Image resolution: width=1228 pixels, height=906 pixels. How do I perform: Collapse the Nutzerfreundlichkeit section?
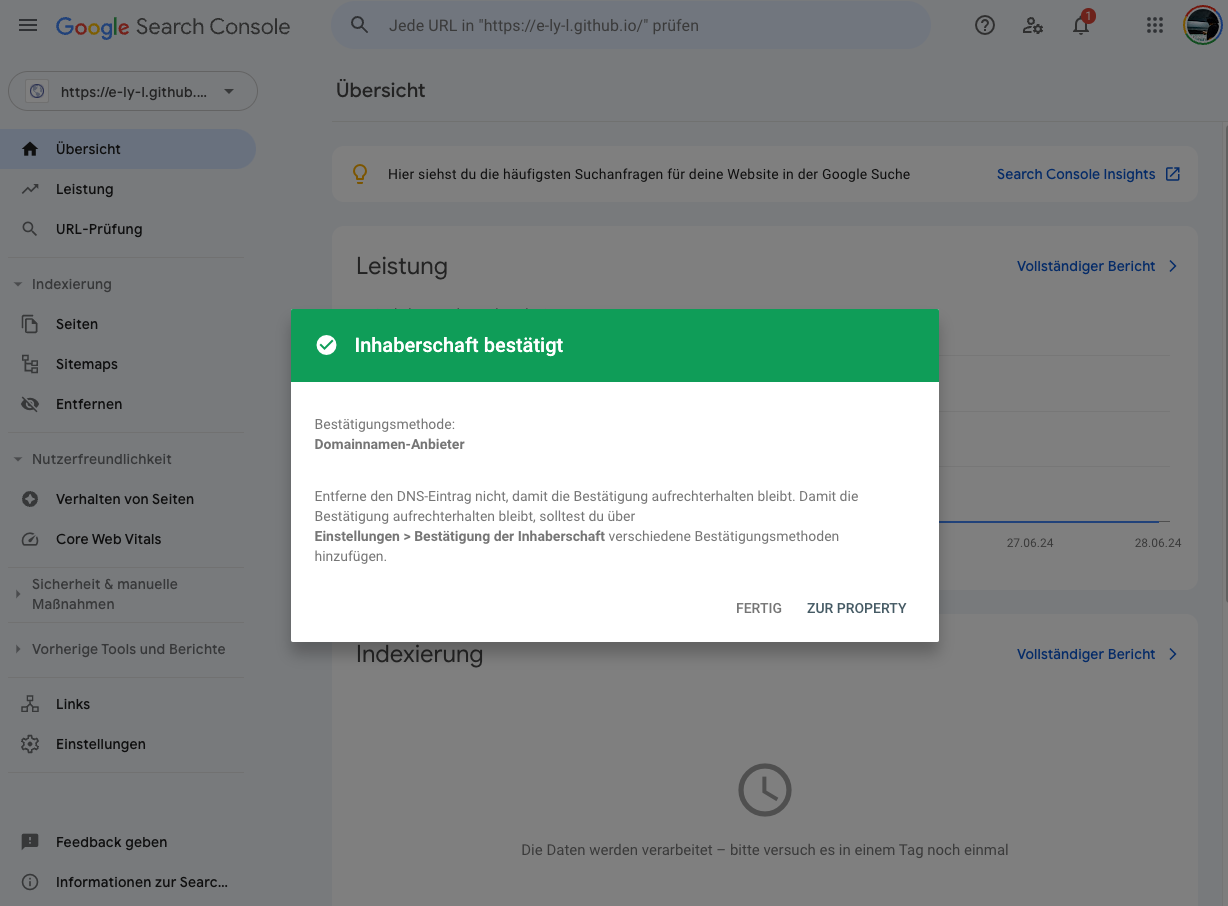[18, 460]
